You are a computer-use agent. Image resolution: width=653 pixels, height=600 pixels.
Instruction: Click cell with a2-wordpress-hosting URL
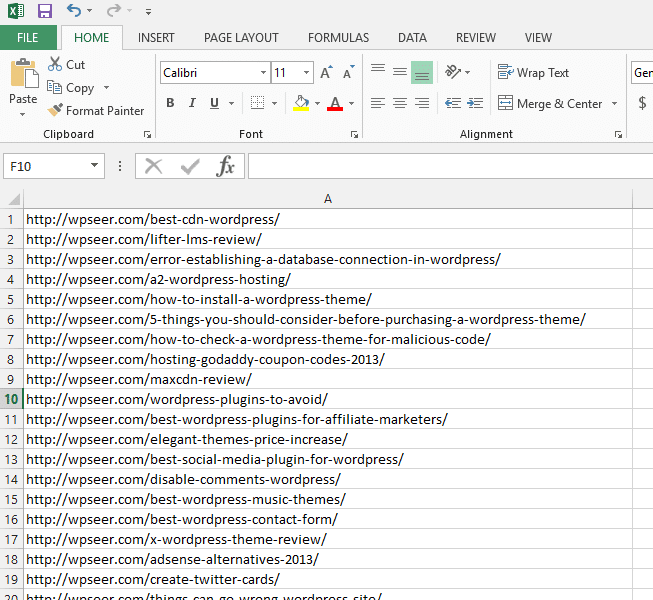(x=328, y=279)
